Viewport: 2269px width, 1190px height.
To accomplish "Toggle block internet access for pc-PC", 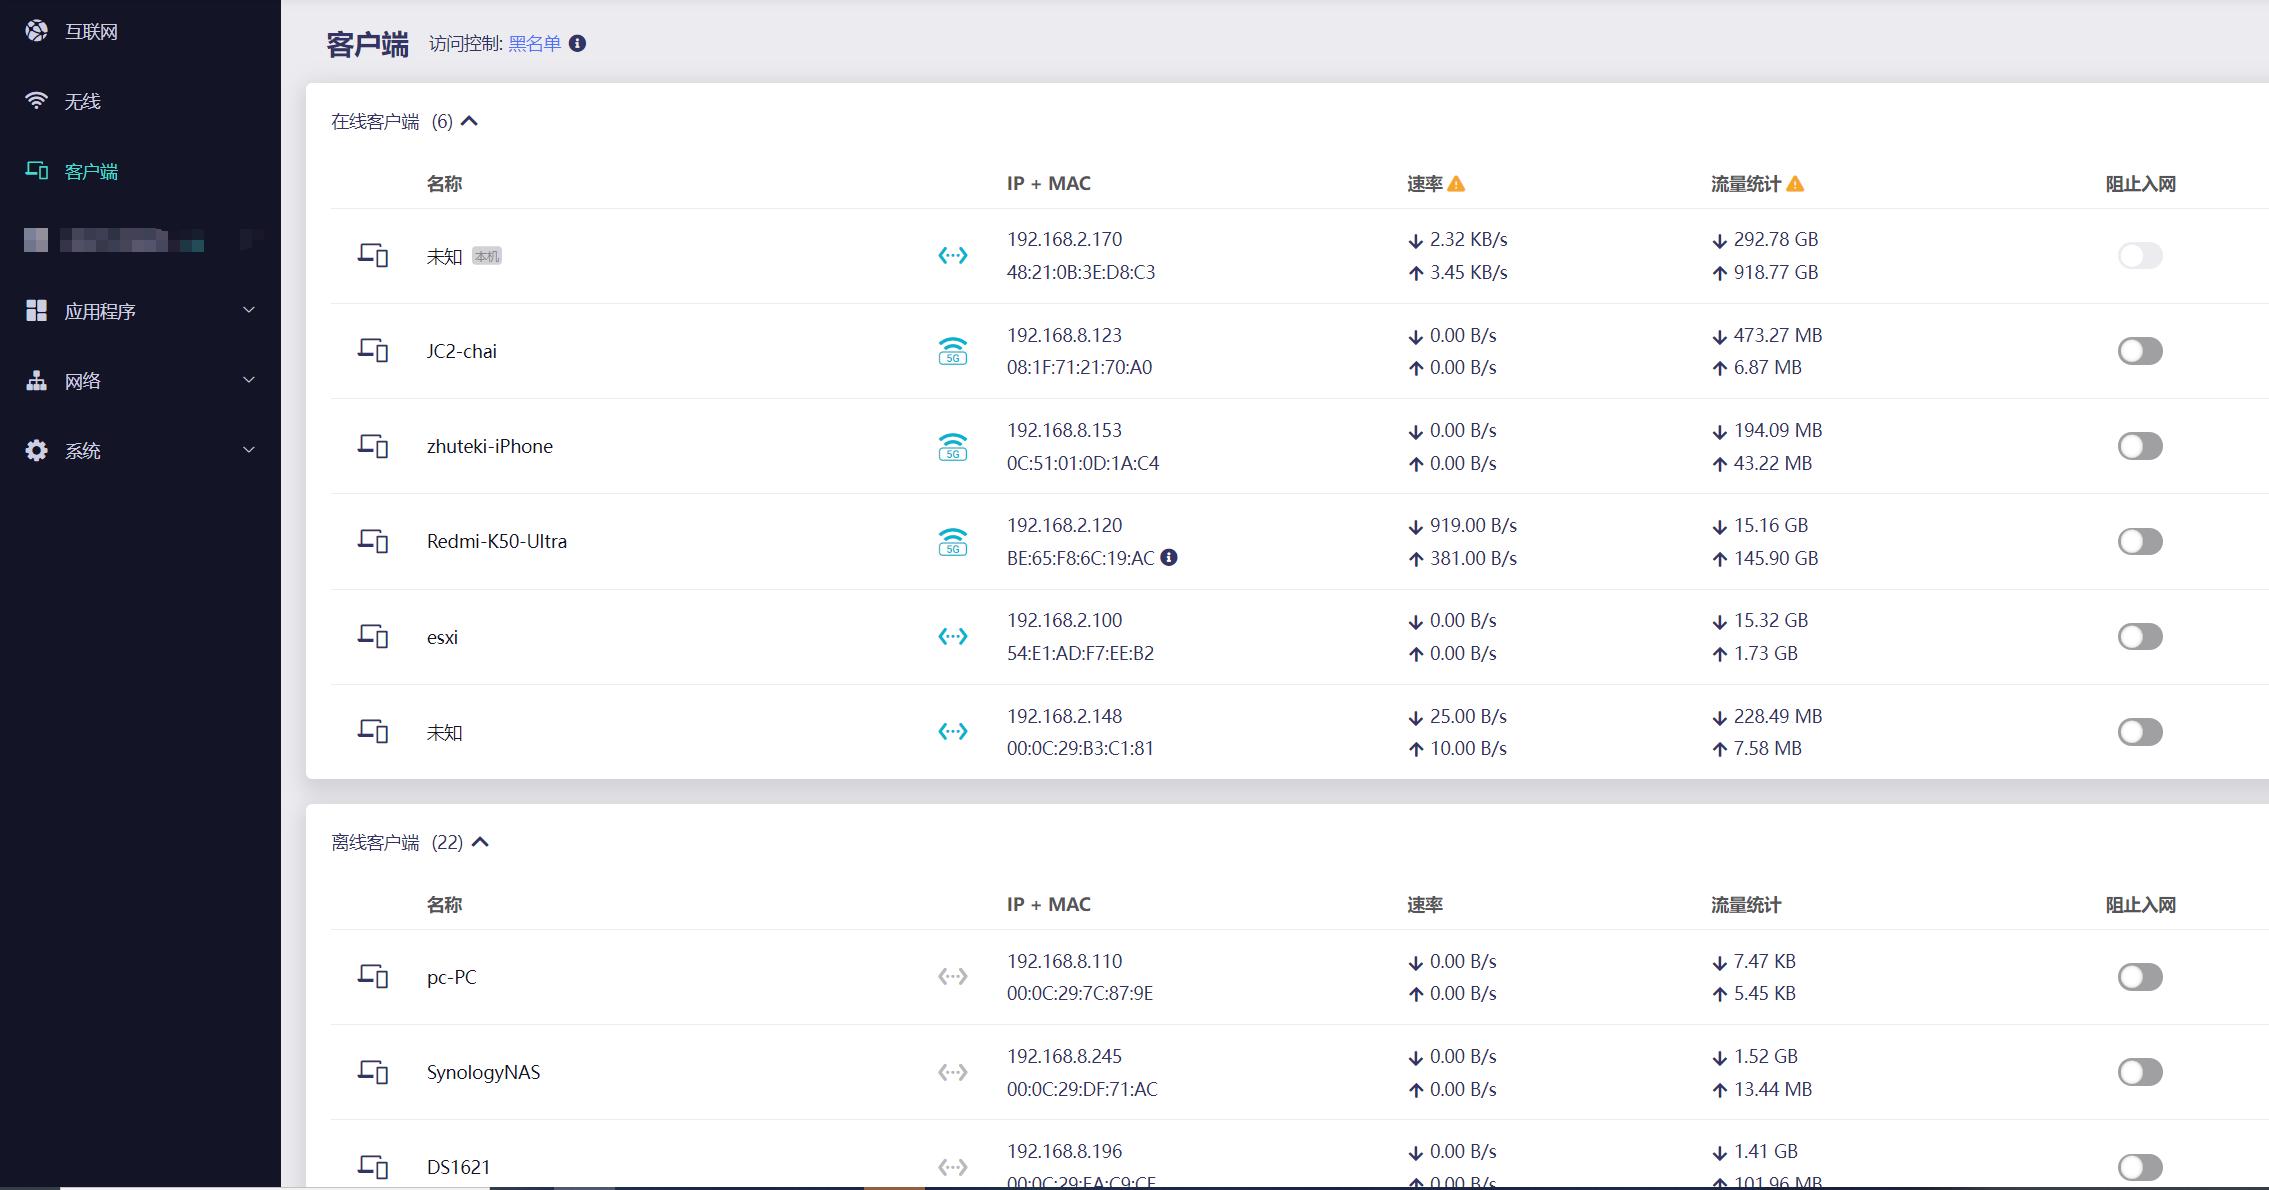I will [2139, 976].
